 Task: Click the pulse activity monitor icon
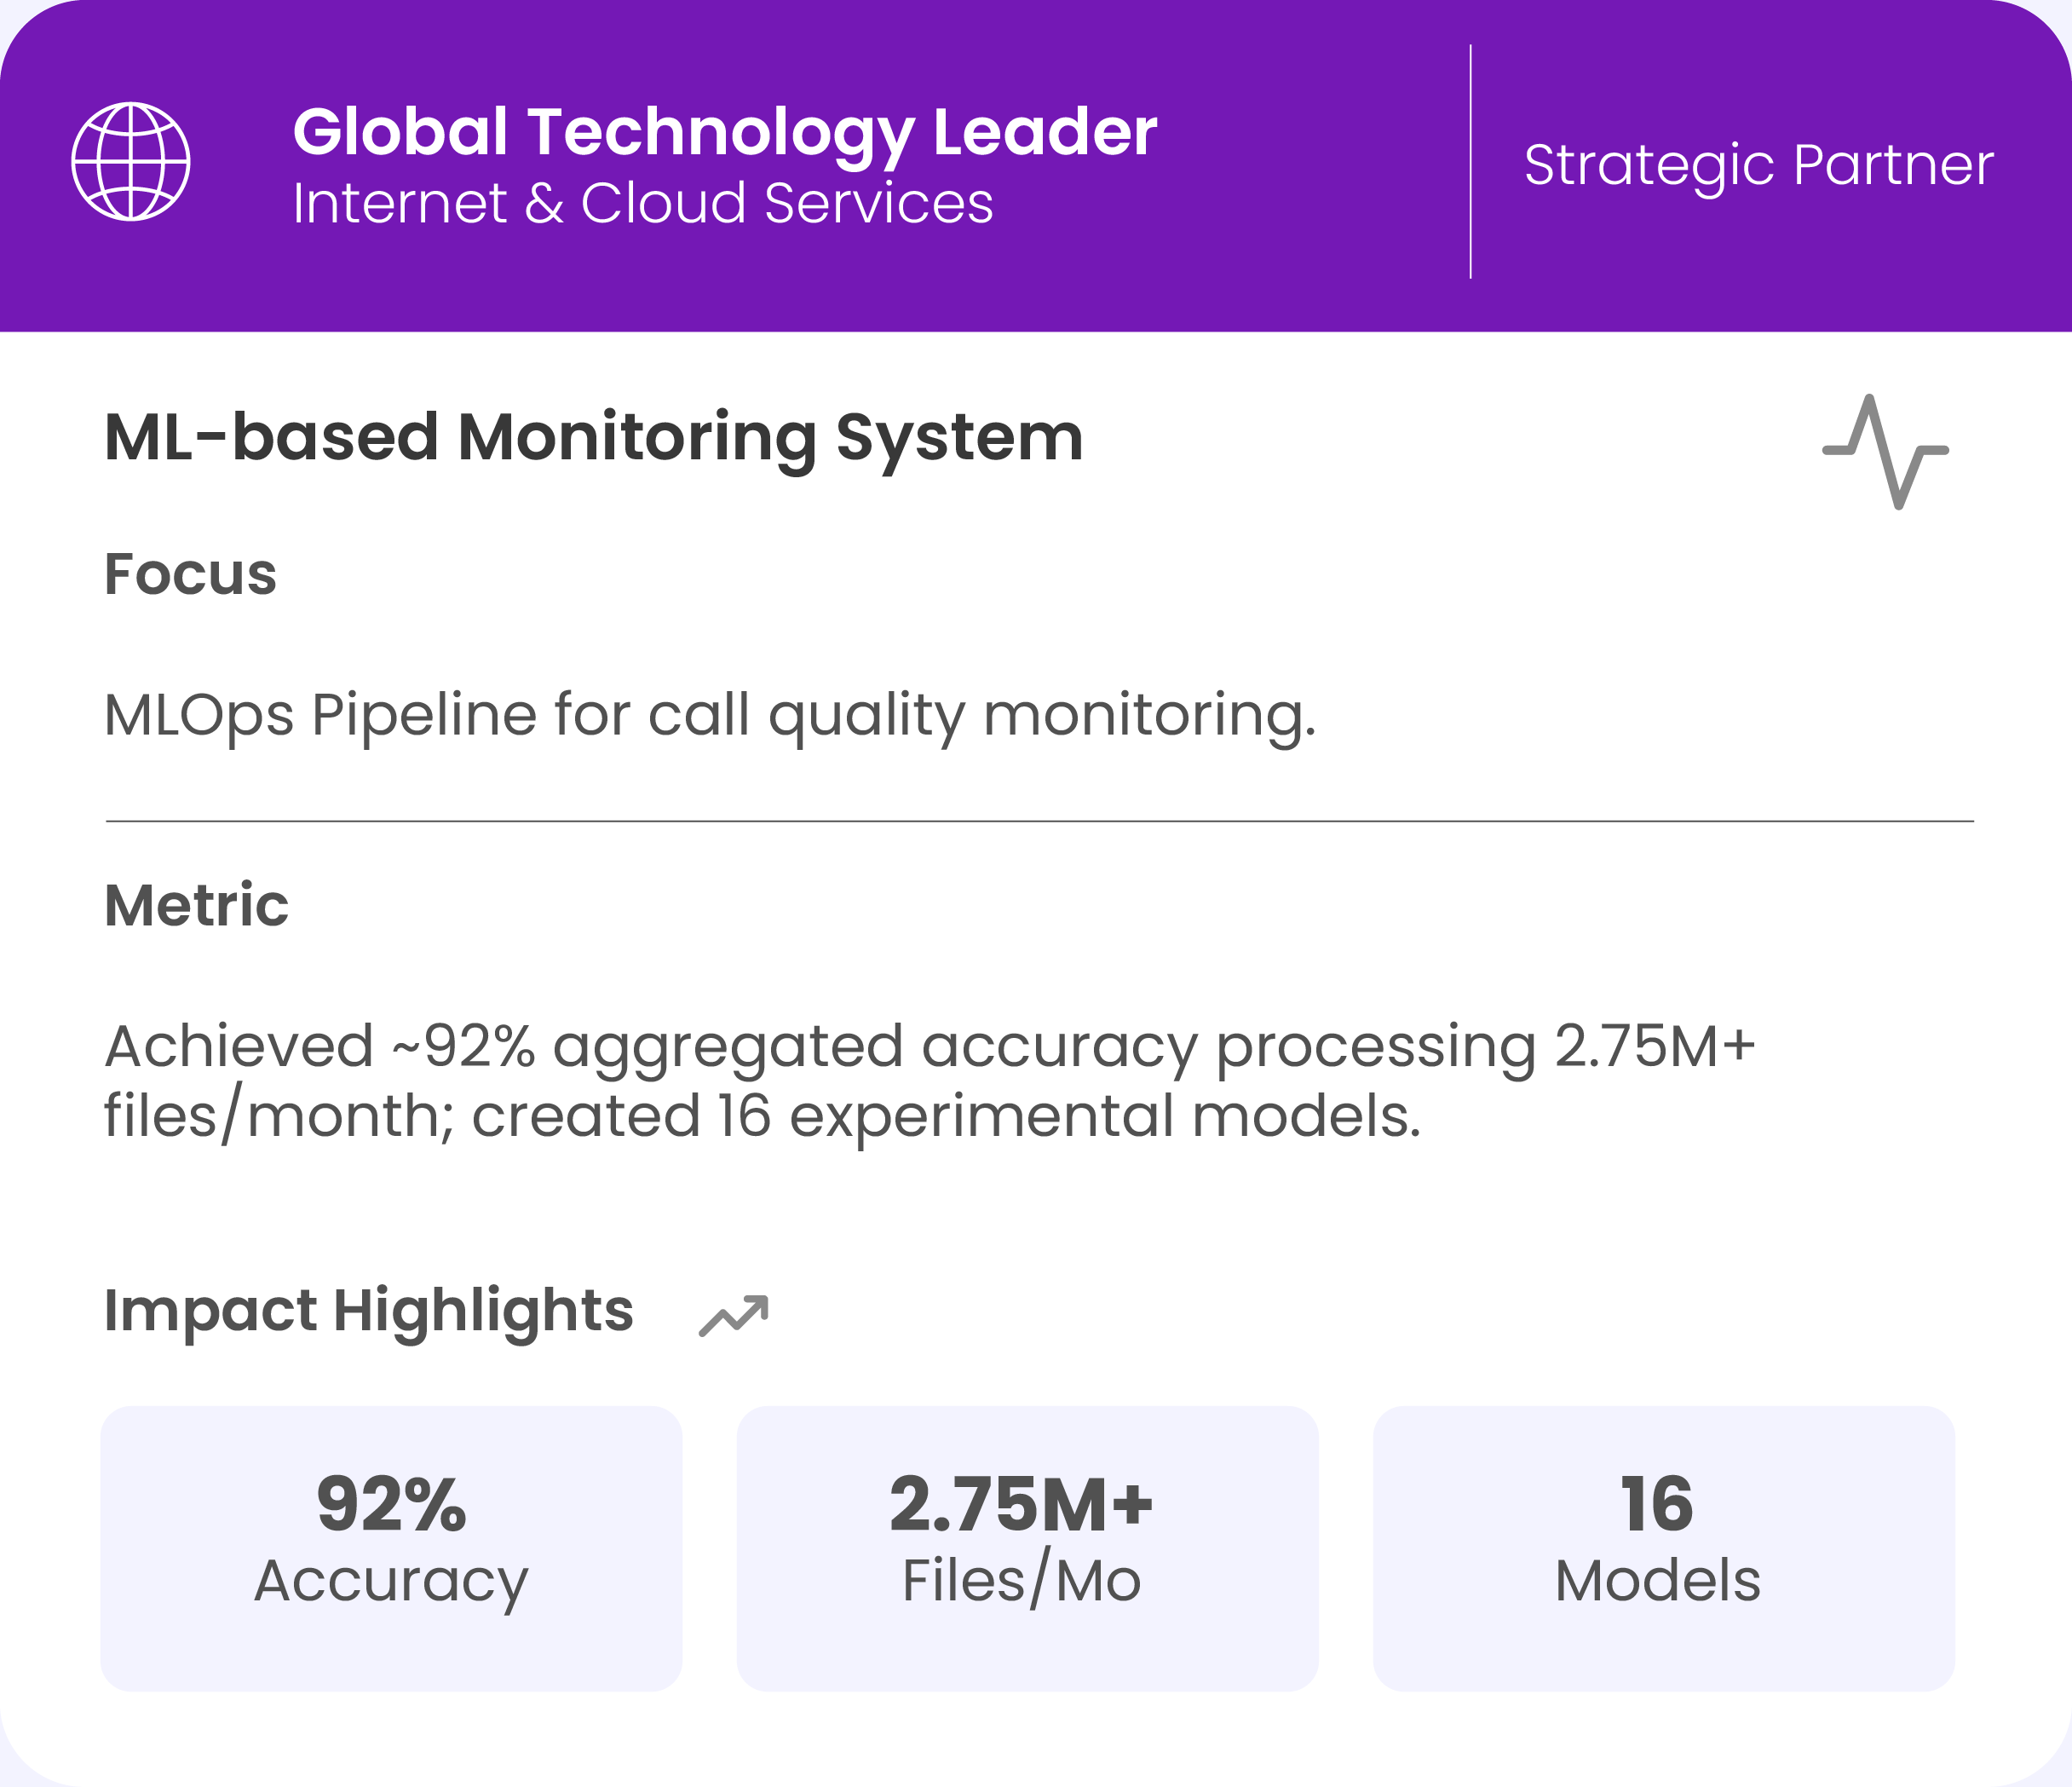(x=1885, y=451)
